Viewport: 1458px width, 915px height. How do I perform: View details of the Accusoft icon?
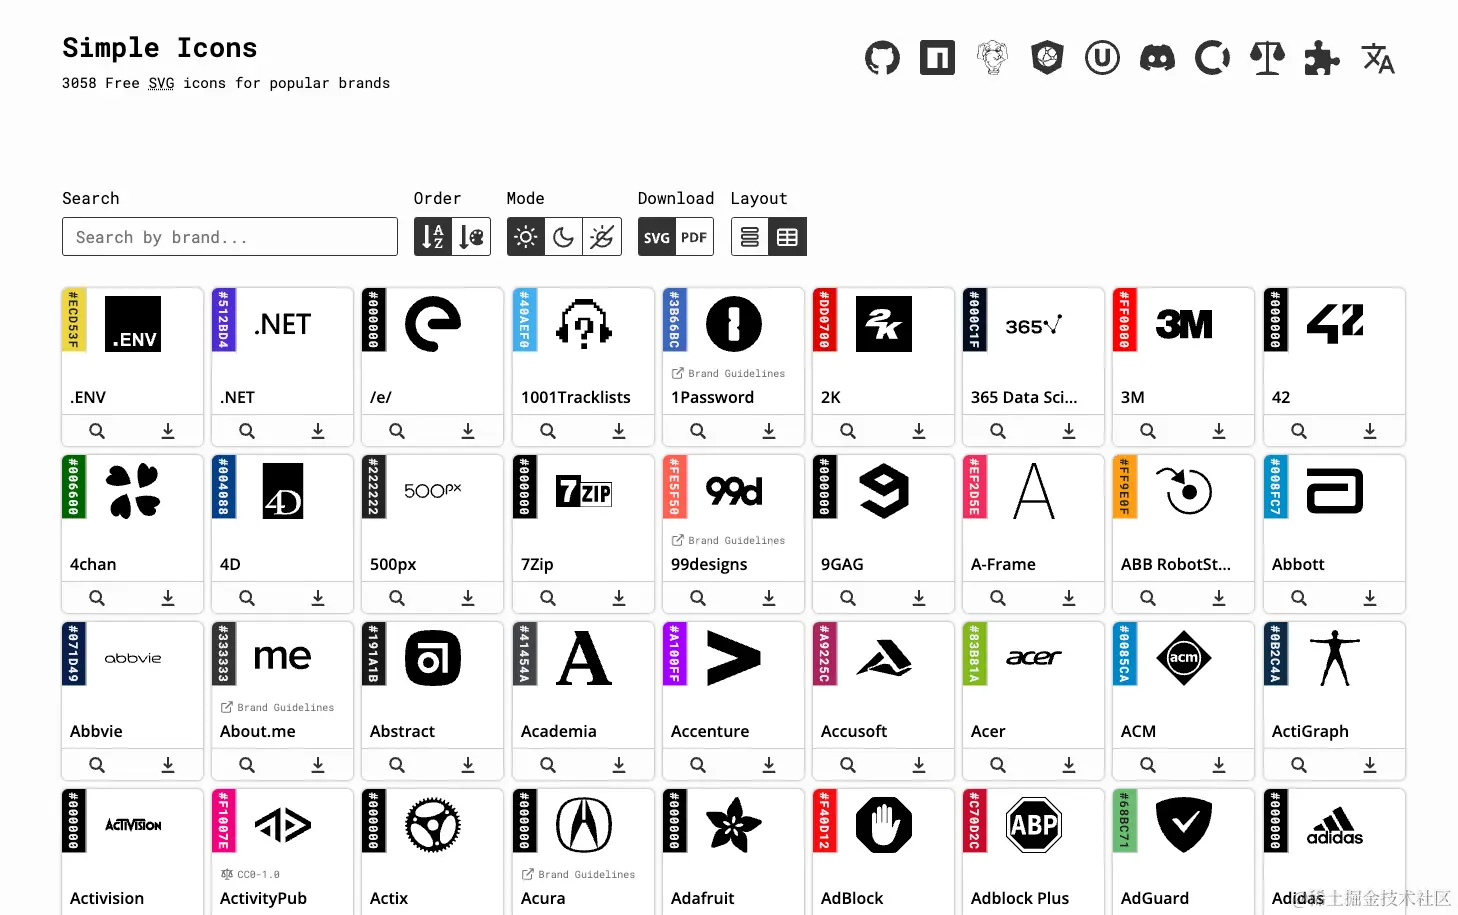click(x=848, y=765)
